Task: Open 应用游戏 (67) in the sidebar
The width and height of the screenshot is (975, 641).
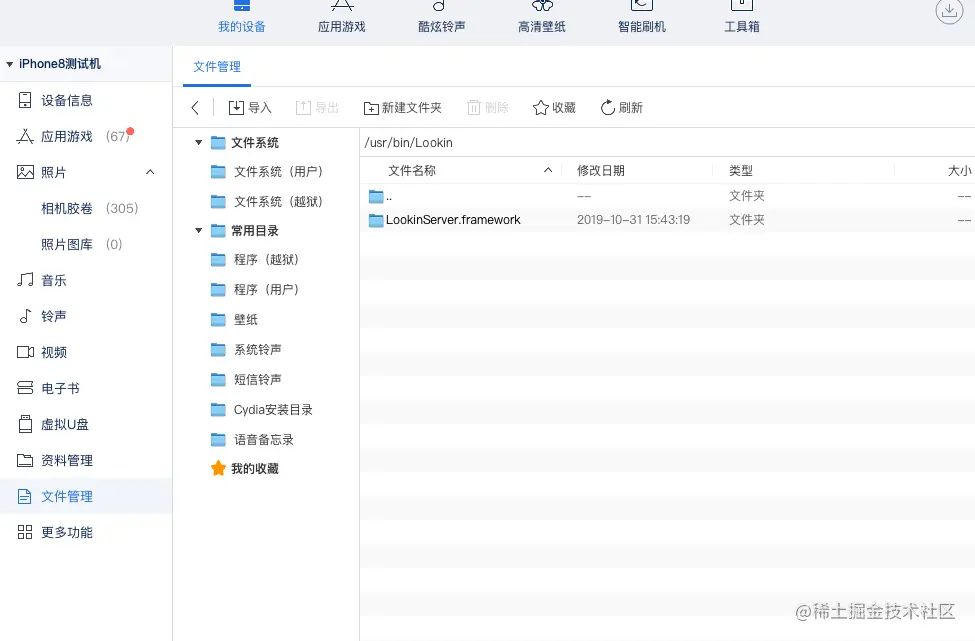Action: tap(86, 136)
